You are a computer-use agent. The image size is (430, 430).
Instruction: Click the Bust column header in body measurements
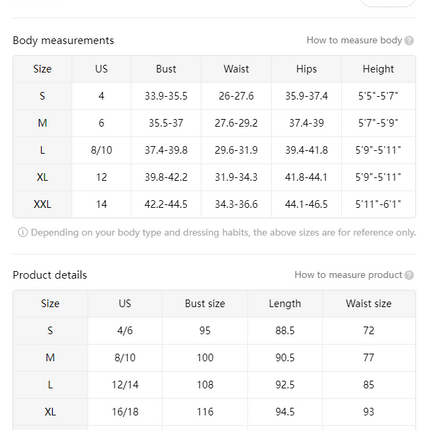166,69
